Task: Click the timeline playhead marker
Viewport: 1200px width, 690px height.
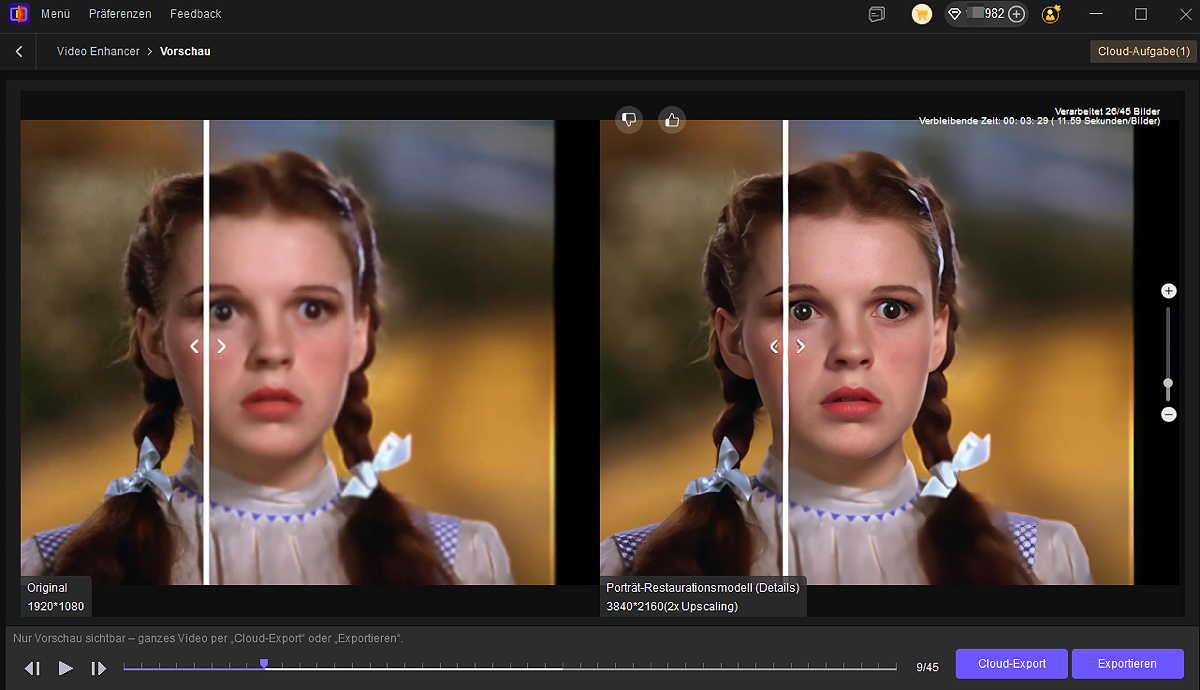Action: tap(264, 663)
